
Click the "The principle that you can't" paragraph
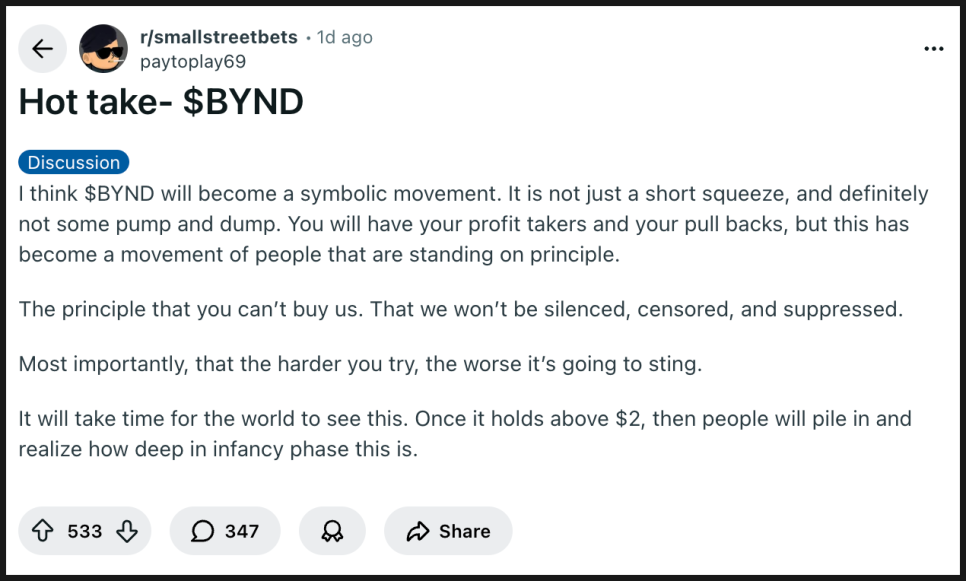tap(460, 308)
